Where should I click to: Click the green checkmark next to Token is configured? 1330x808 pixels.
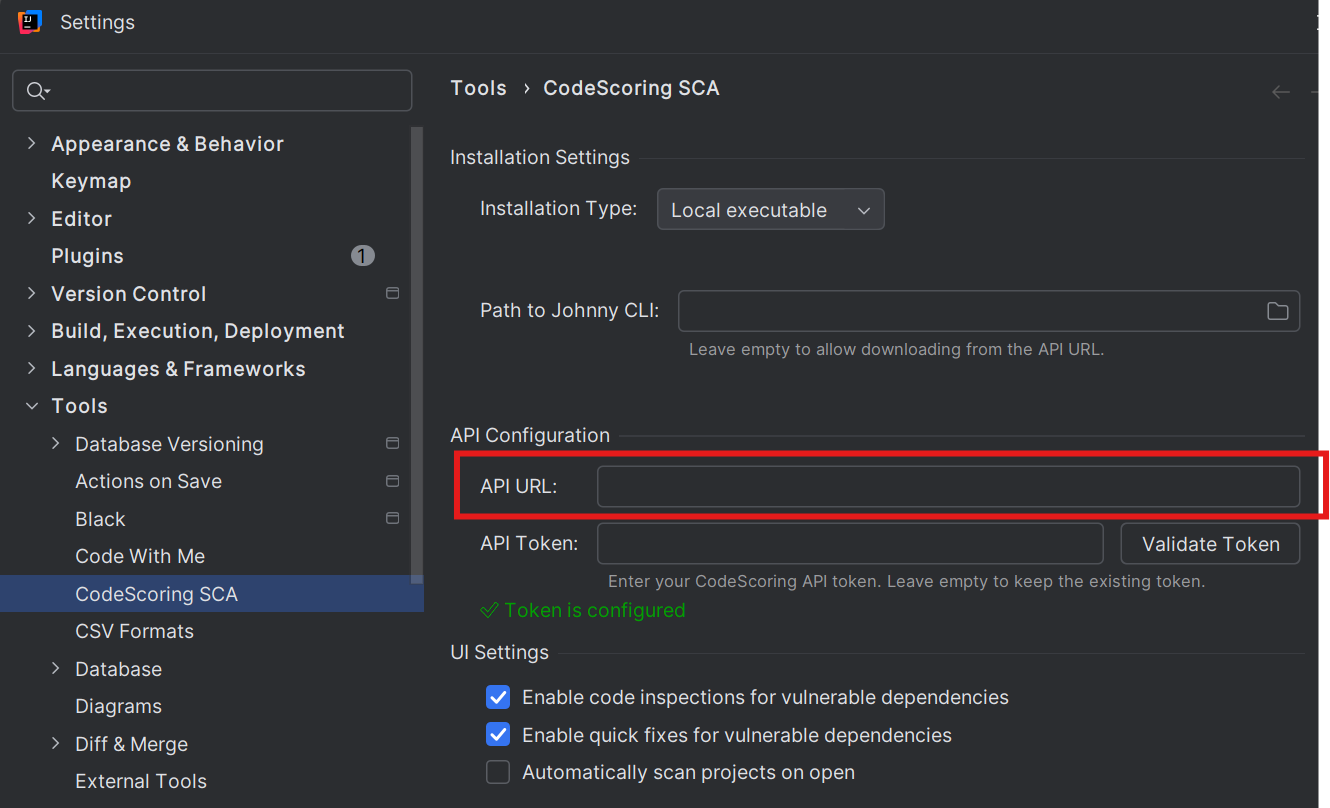point(489,610)
